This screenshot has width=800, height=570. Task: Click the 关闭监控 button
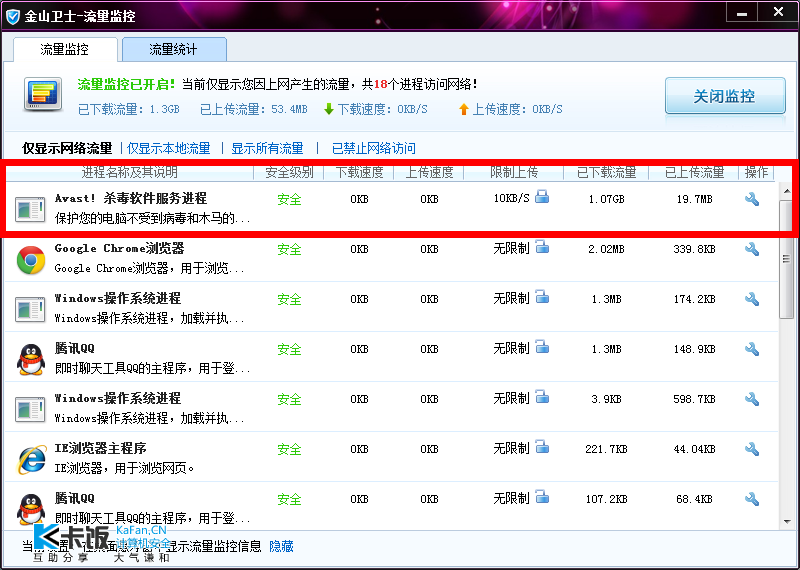pos(725,96)
